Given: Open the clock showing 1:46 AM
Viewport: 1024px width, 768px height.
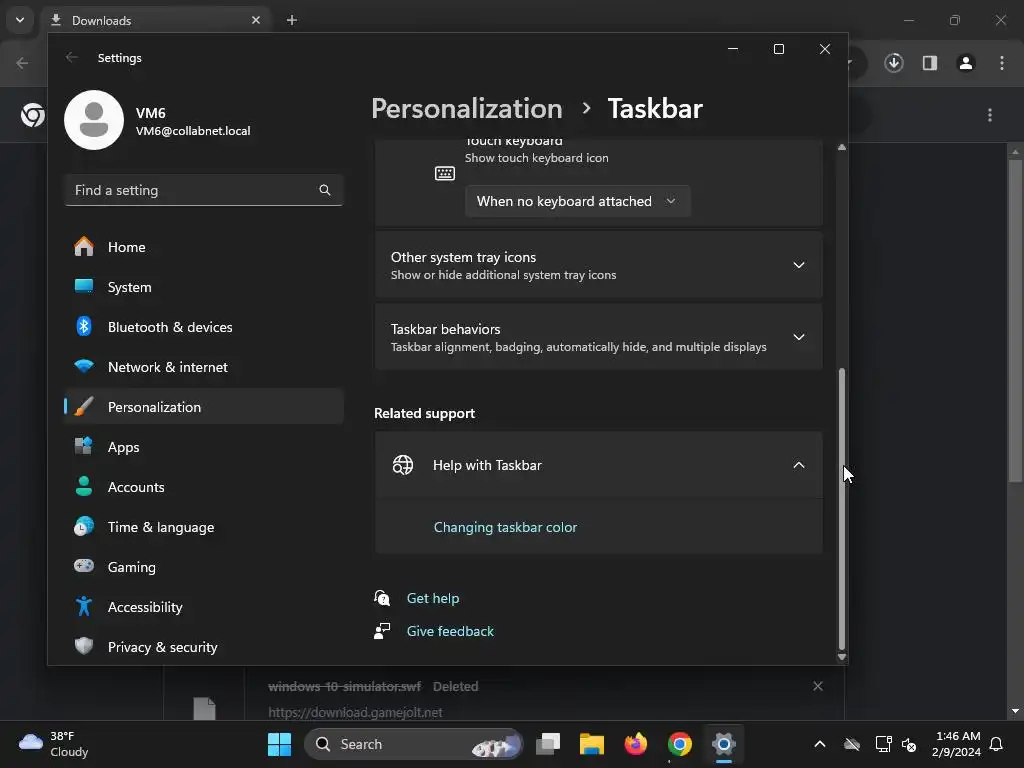Looking at the screenshot, I should pyautogui.click(x=956, y=744).
